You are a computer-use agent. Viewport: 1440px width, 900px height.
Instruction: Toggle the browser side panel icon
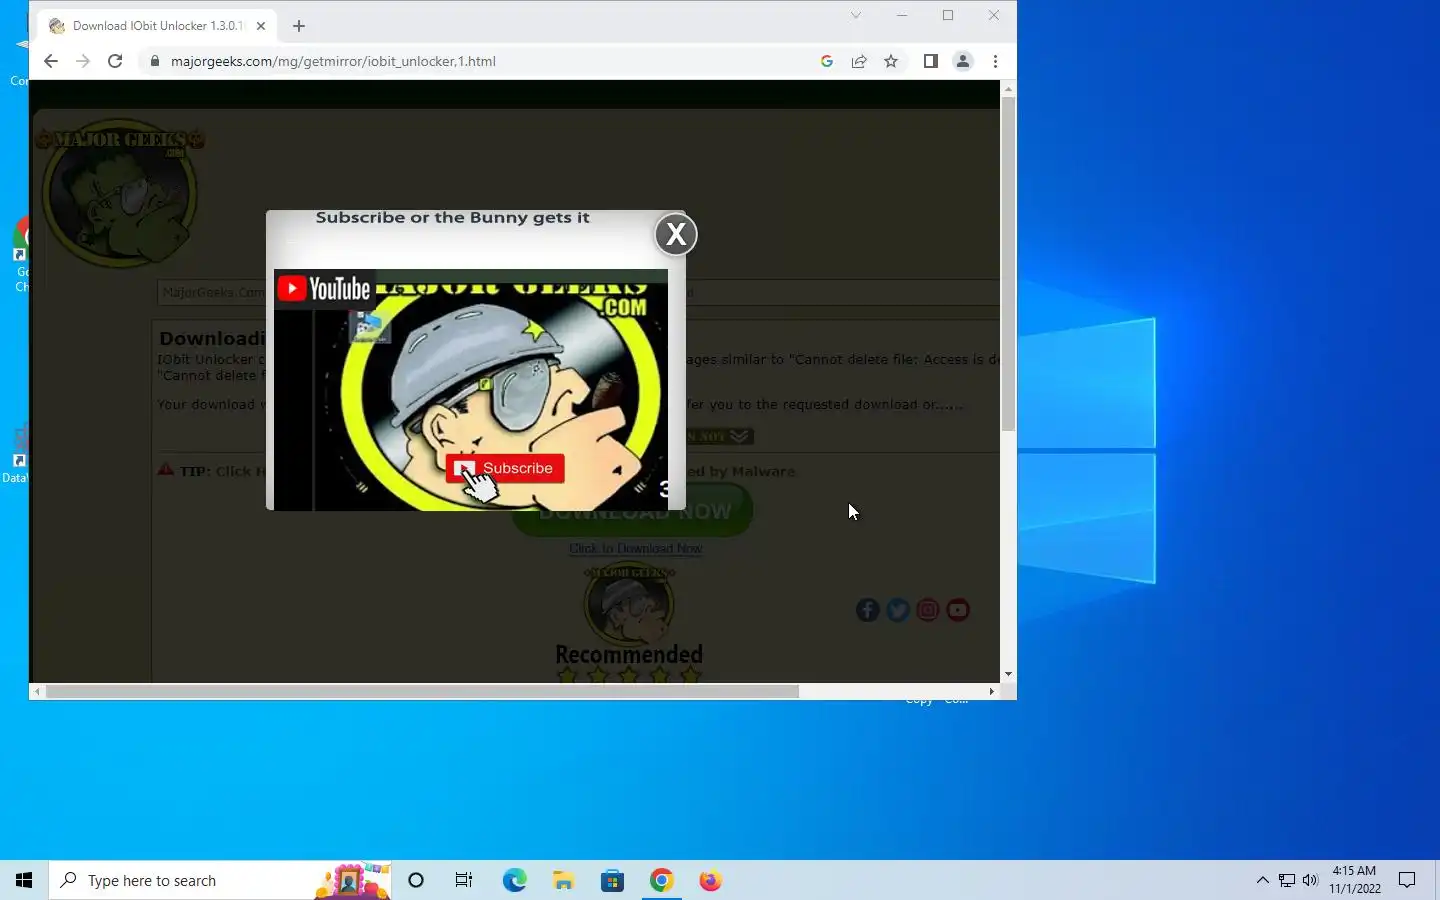click(930, 61)
